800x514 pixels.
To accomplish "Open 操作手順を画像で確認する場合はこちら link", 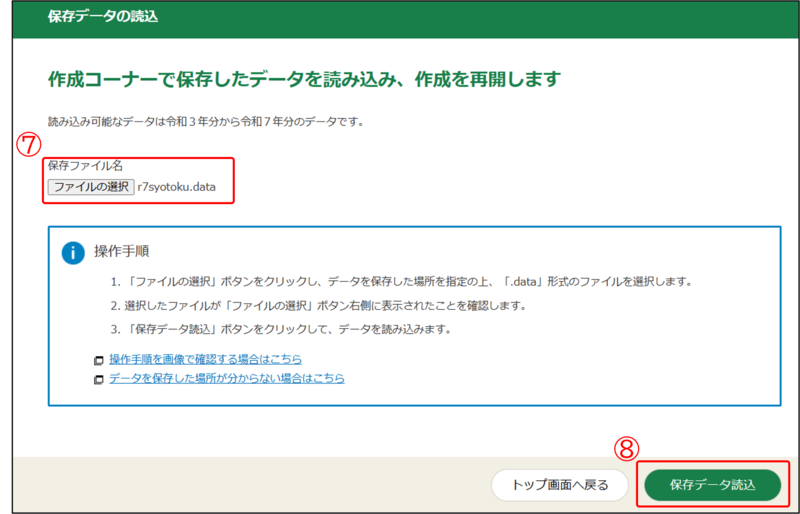I will [205, 359].
